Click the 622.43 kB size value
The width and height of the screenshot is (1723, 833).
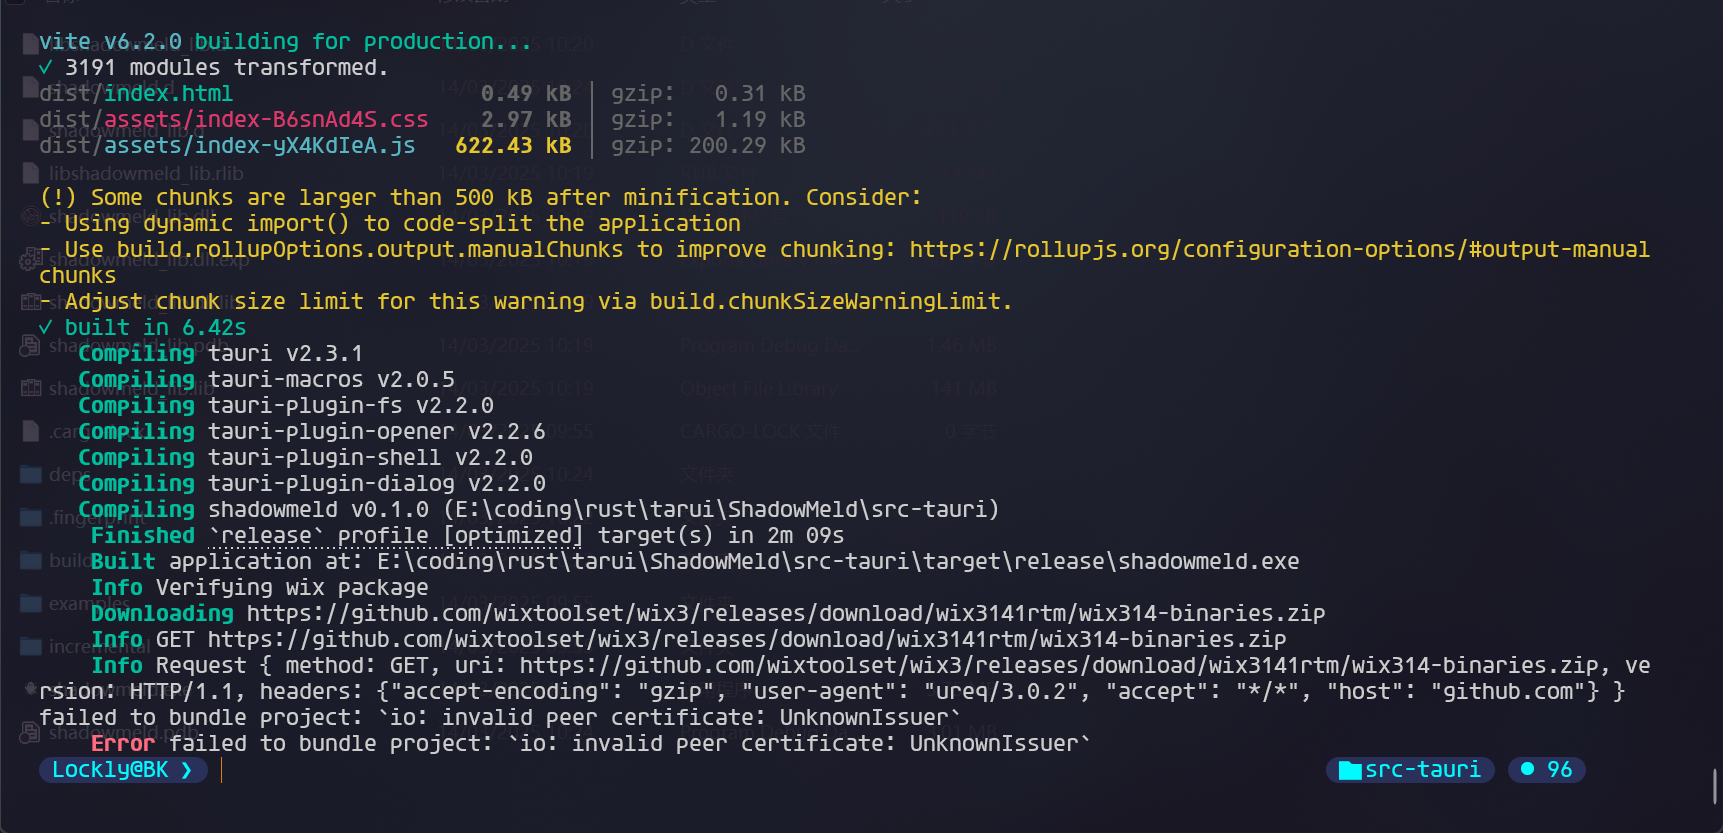[513, 145]
